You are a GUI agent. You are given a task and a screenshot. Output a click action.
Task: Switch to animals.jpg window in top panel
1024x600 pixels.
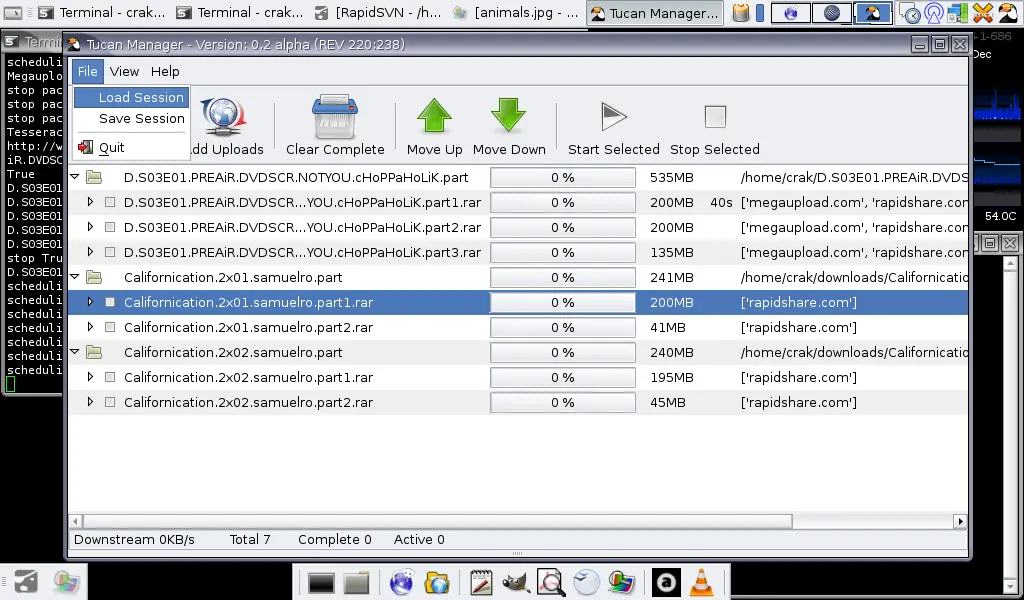coord(516,12)
